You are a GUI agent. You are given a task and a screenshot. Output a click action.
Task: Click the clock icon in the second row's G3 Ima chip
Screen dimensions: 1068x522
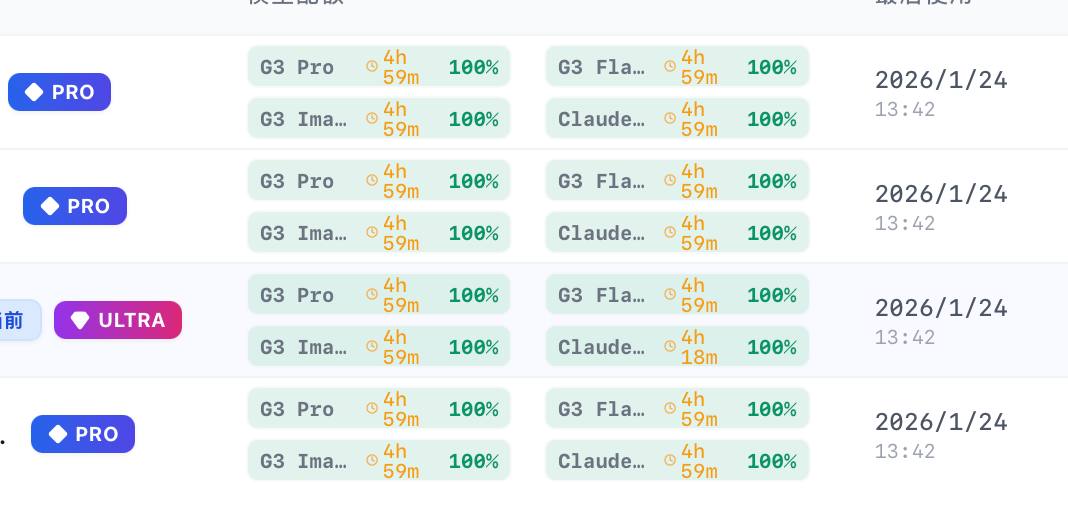pos(372,232)
